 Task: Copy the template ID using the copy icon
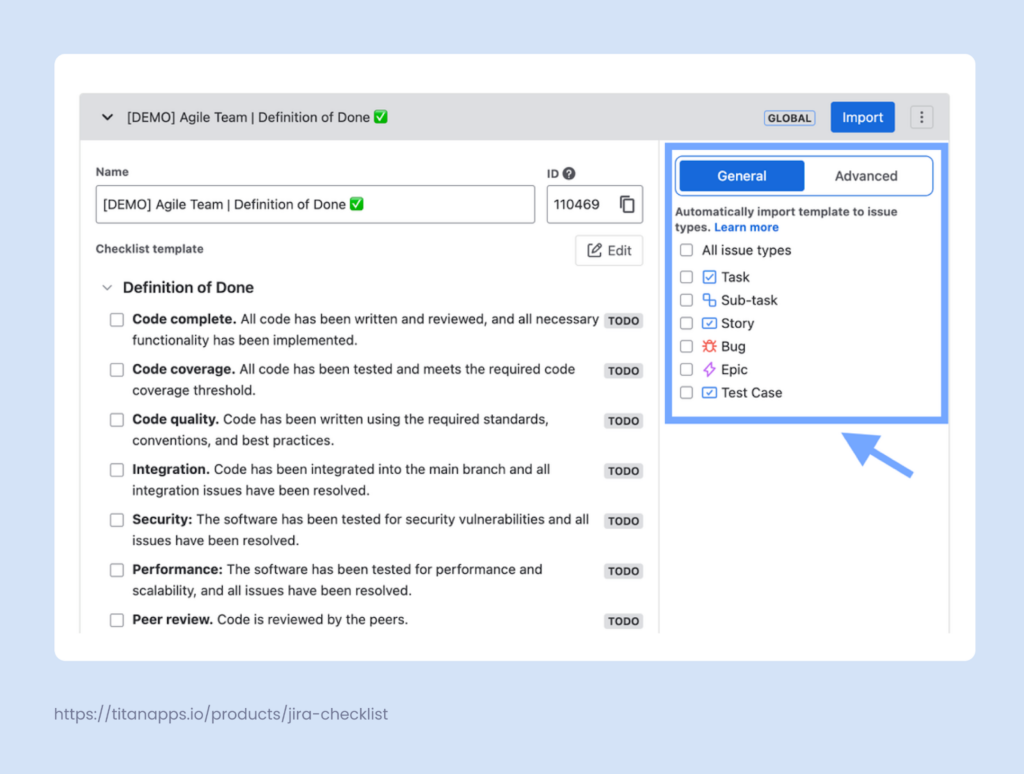pyautogui.click(x=629, y=204)
